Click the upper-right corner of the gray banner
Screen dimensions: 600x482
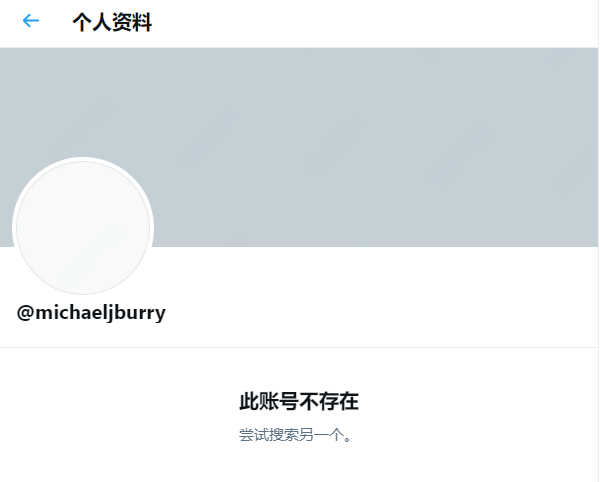pos(582,61)
